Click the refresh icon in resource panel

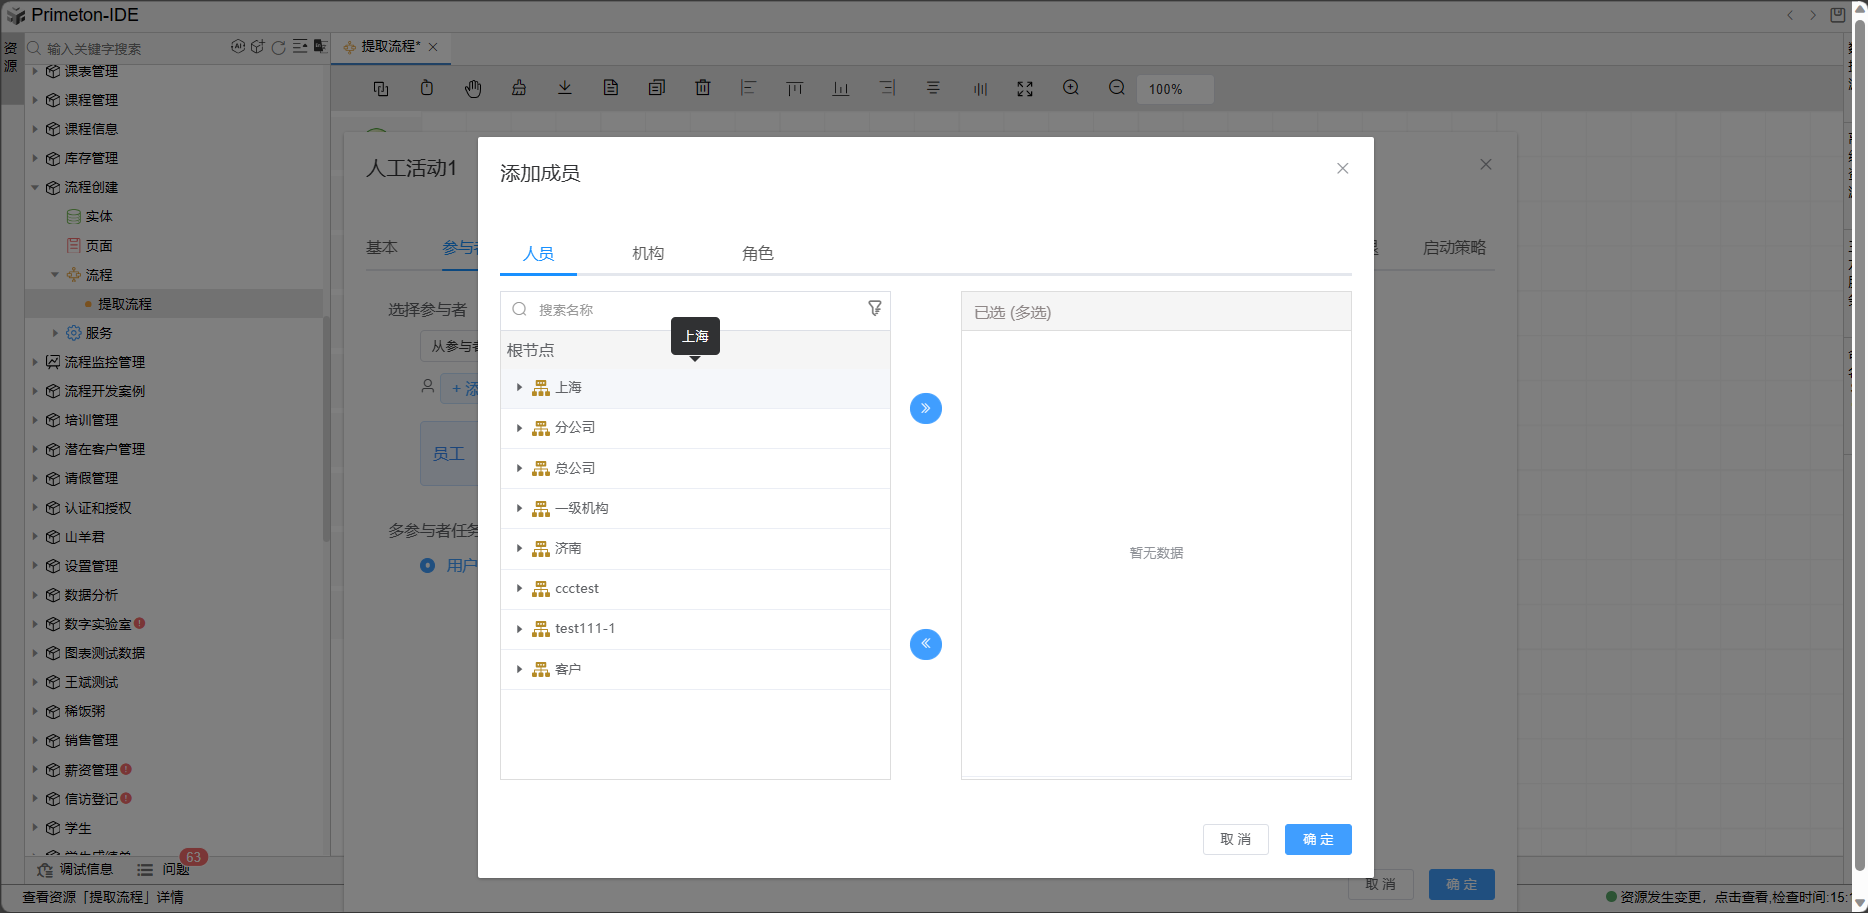pos(279,47)
